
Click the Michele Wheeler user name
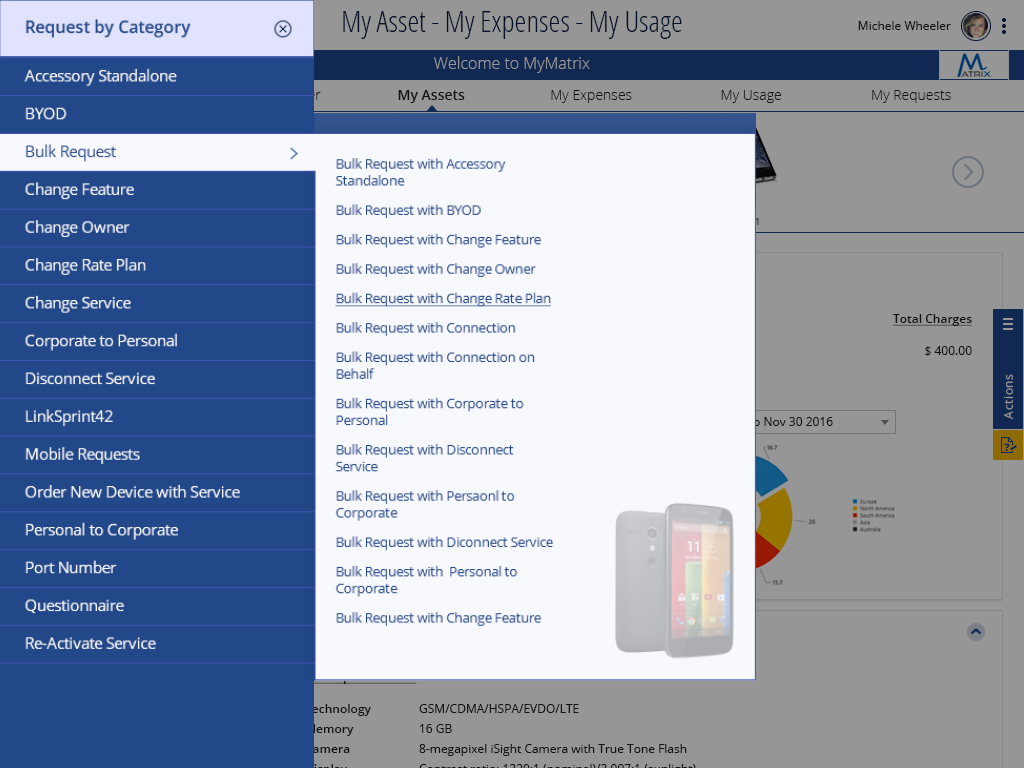tap(904, 26)
